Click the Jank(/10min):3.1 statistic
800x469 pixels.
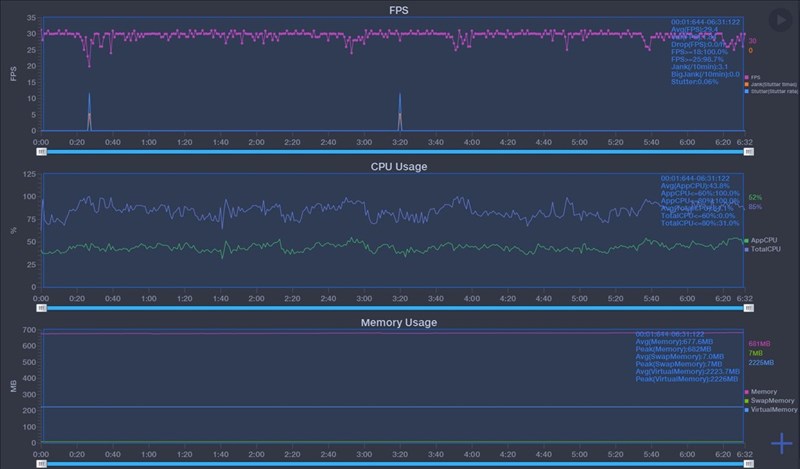(x=699, y=67)
